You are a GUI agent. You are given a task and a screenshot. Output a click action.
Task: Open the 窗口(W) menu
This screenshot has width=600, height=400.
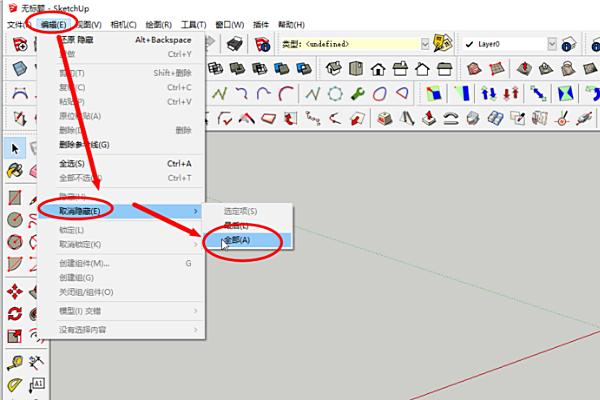tap(230, 25)
